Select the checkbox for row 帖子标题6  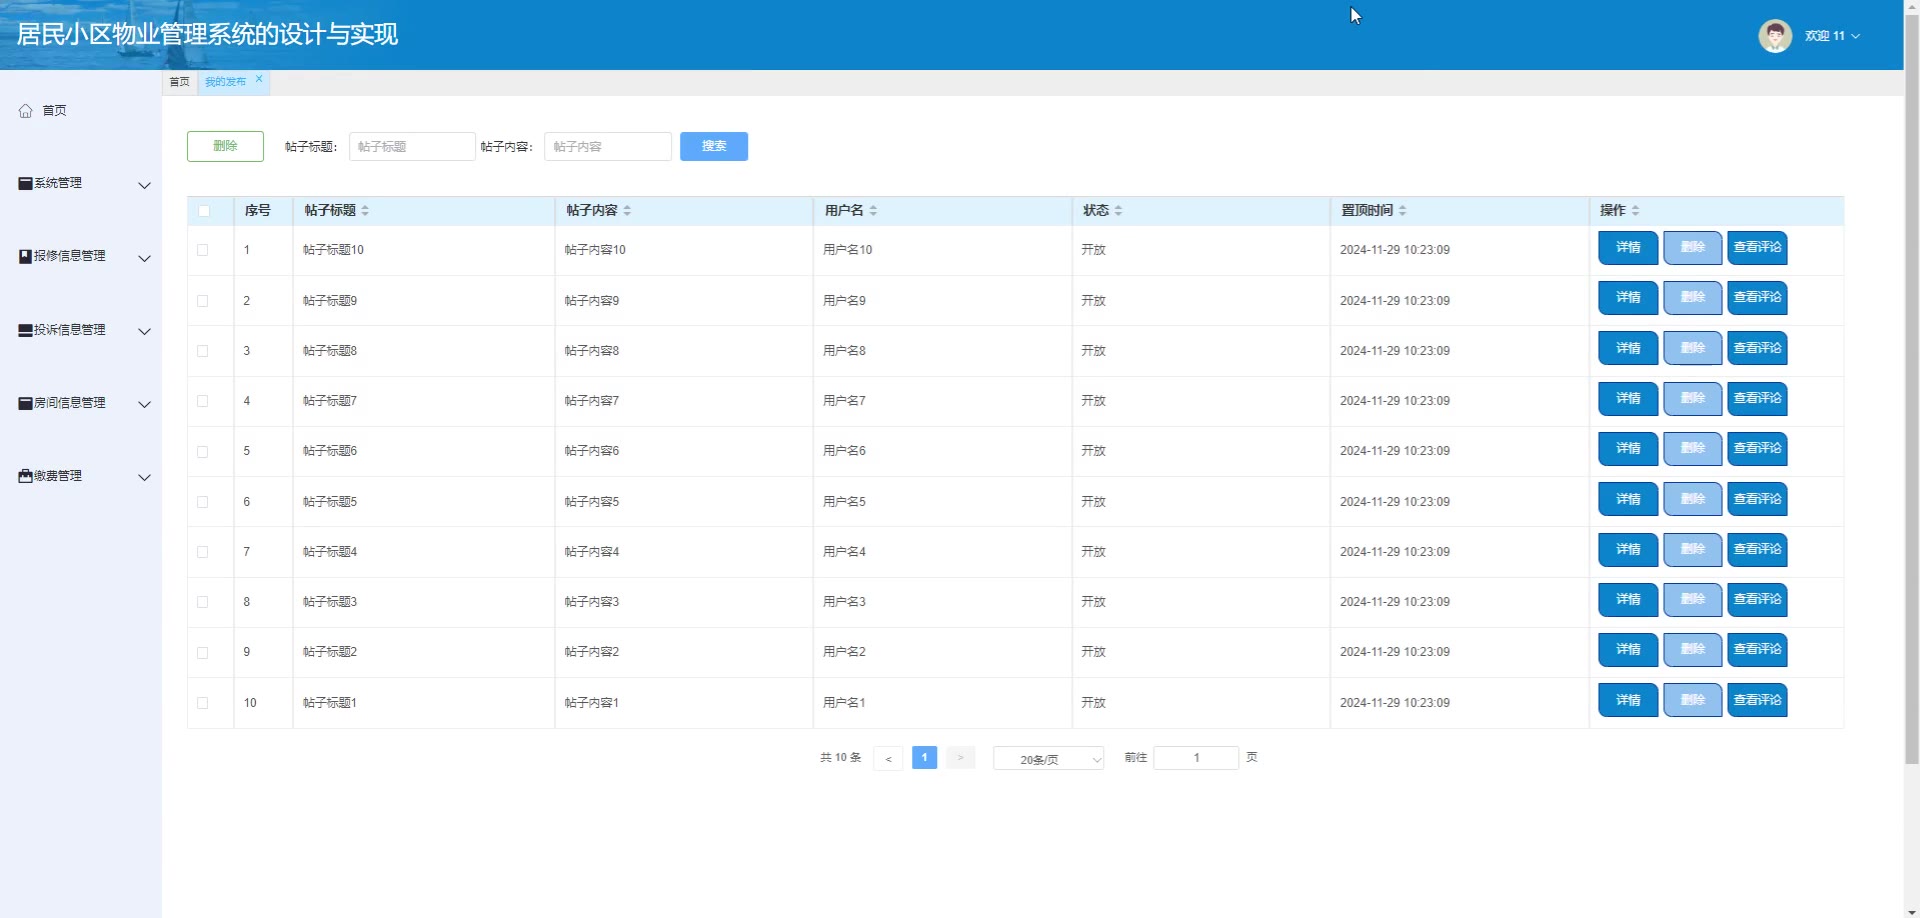[x=203, y=452]
